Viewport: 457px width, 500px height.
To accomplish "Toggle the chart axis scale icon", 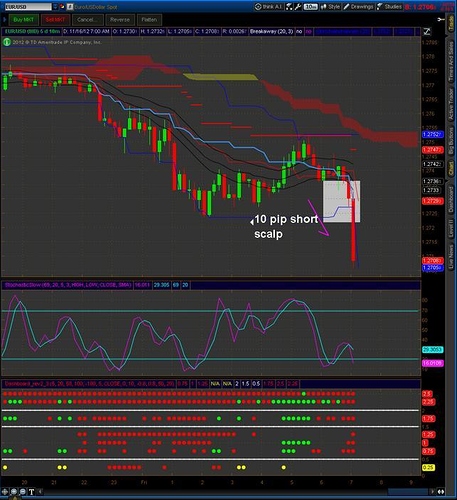I will 427,32.
